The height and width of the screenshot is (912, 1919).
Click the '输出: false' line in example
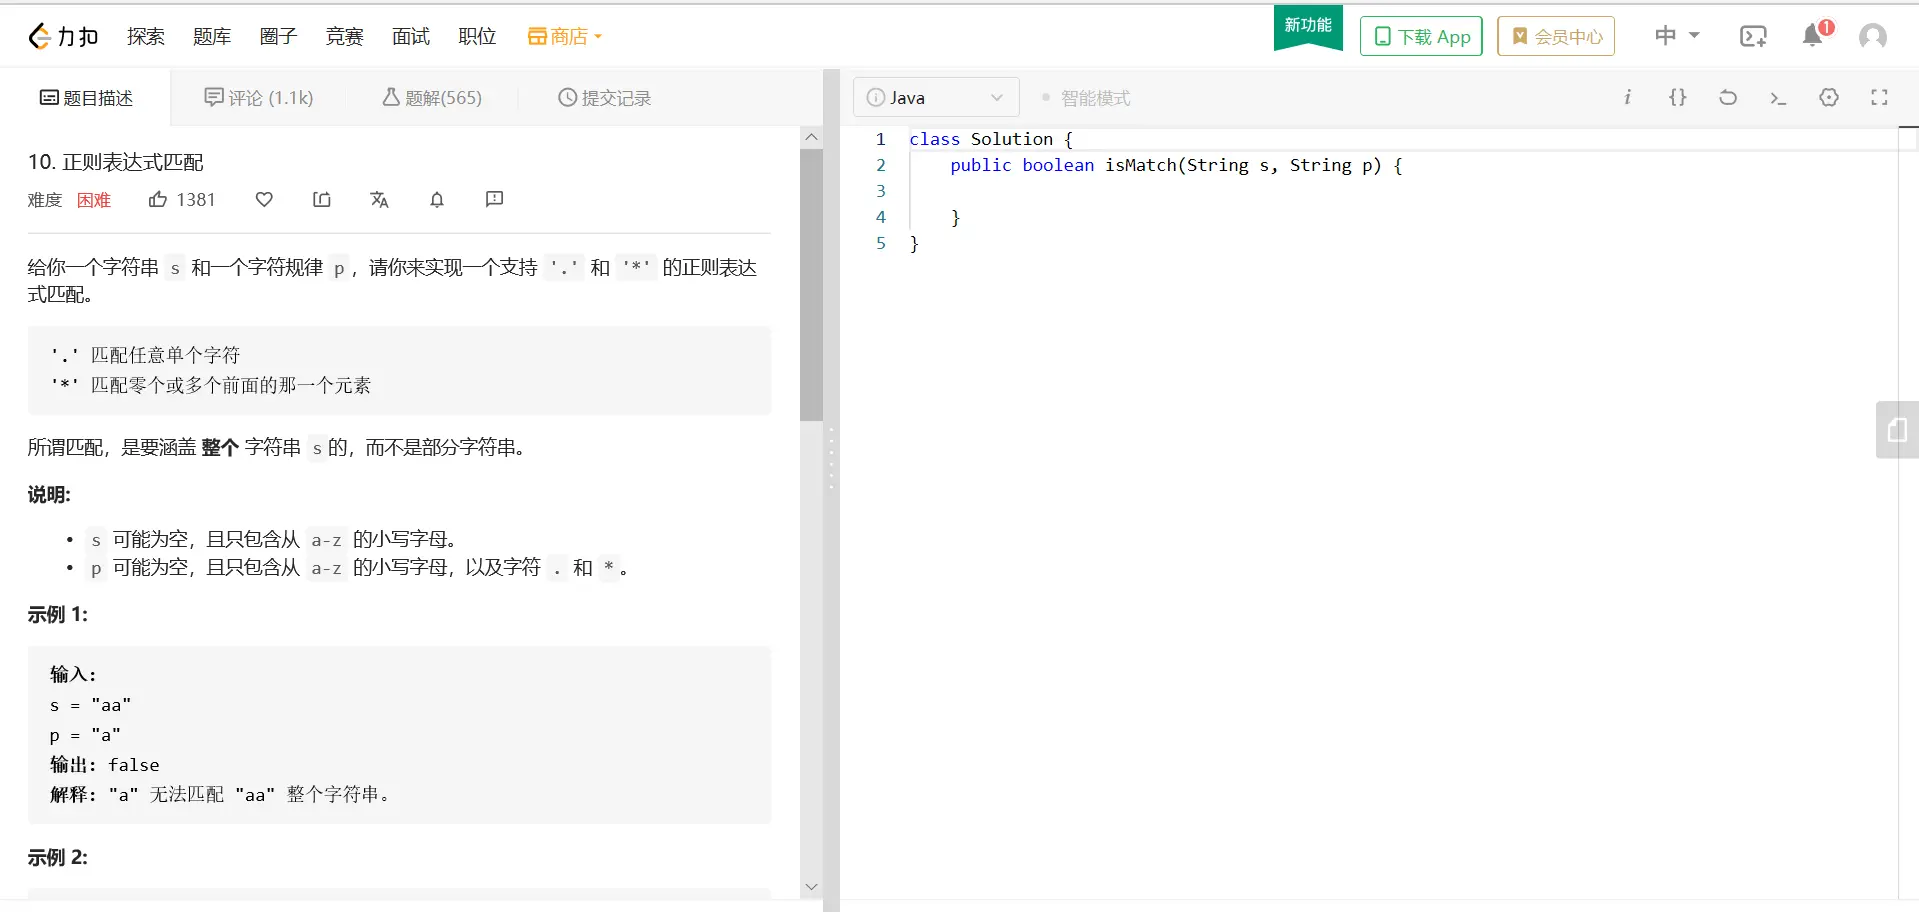pyautogui.click(x=105, y=765)
